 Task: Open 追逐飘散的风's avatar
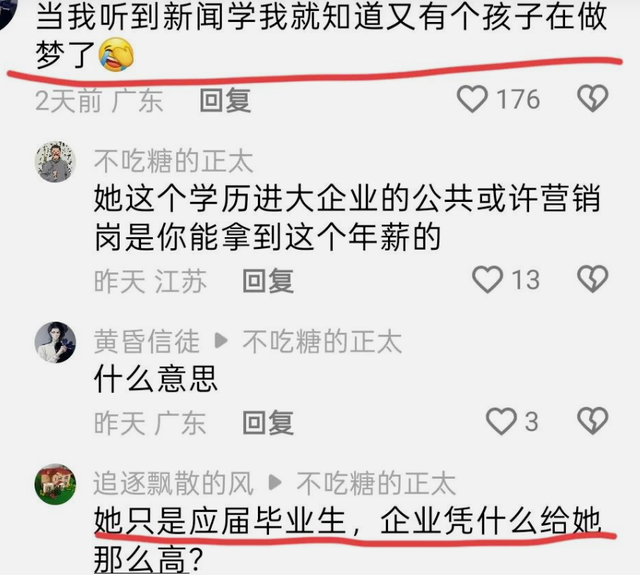point(55,484)
